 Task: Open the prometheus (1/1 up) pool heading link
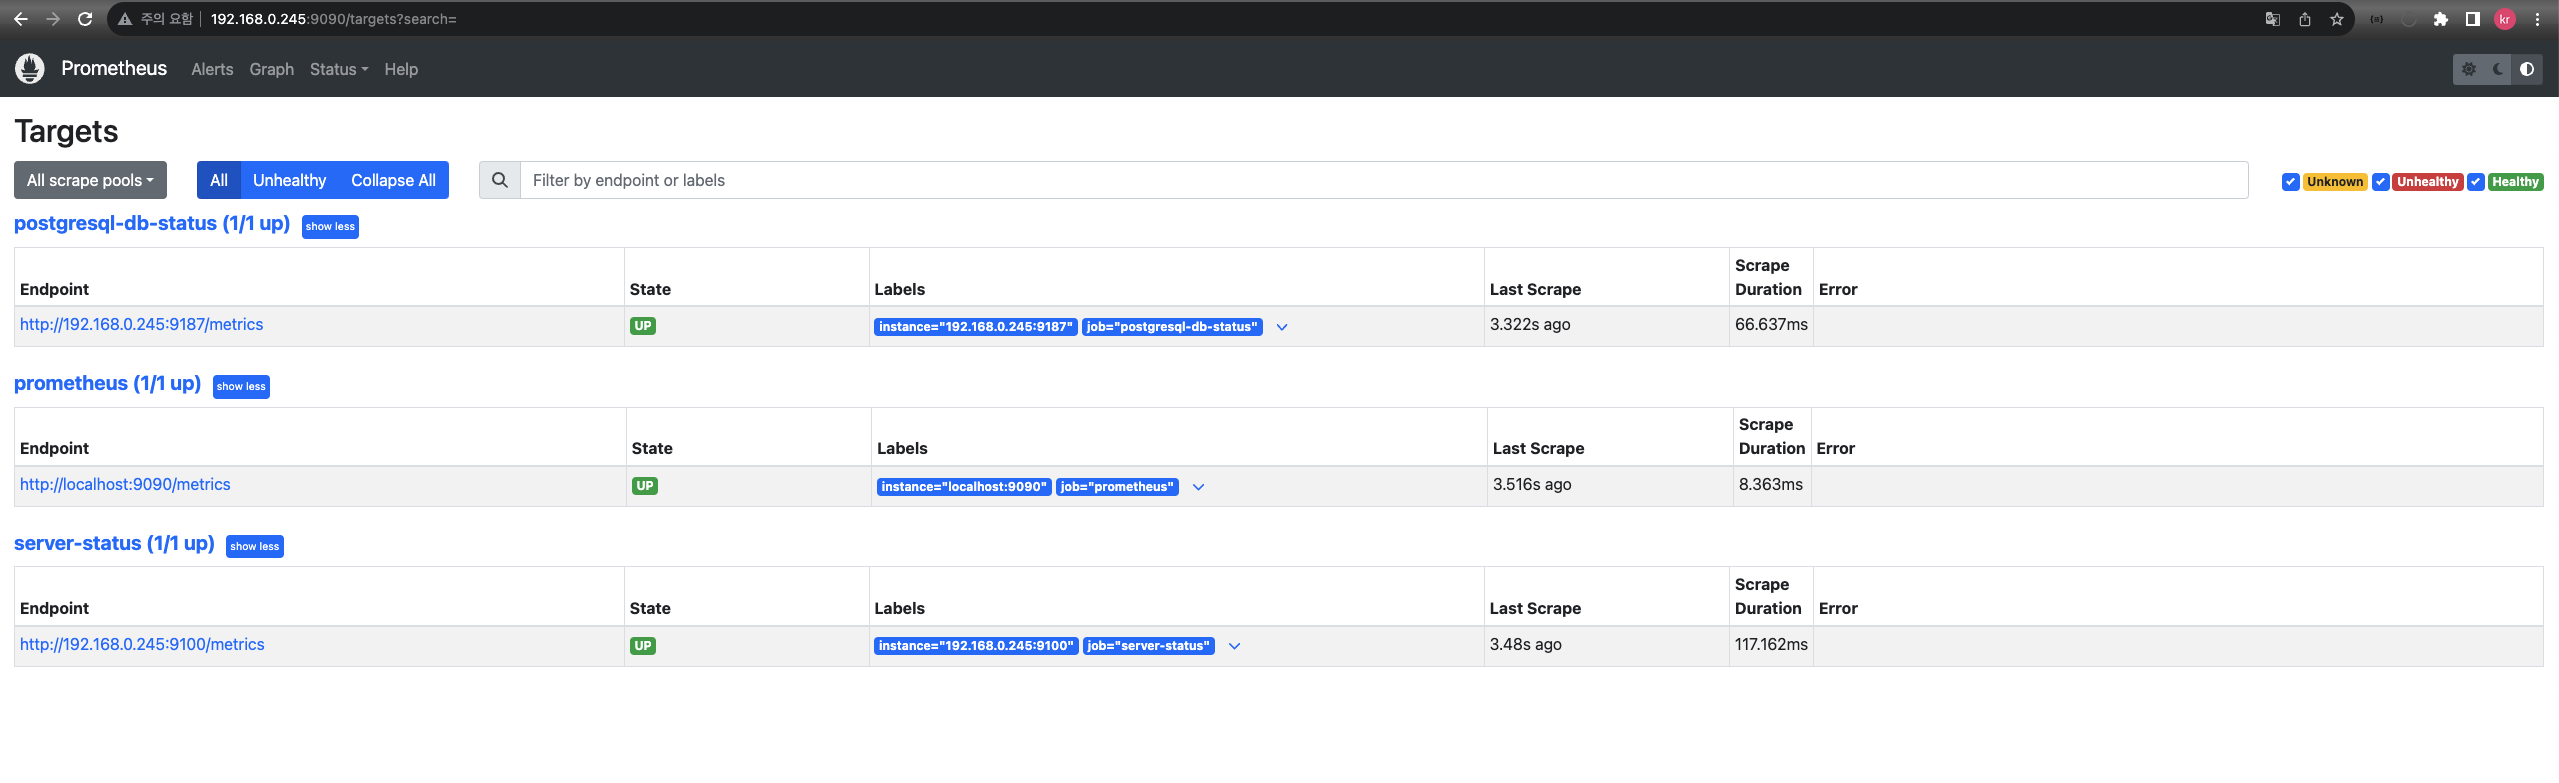tap(107, 384)
